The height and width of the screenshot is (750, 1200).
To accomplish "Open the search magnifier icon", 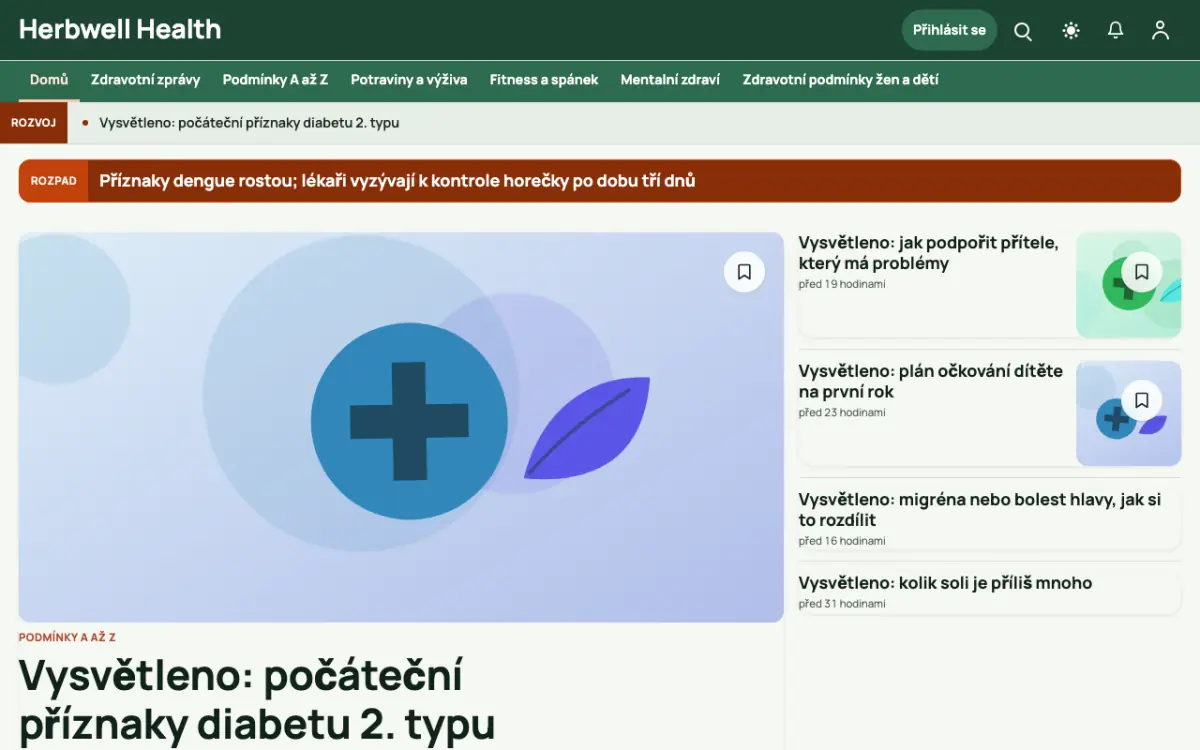I will pyautogui.click(x=1023, y=31).
